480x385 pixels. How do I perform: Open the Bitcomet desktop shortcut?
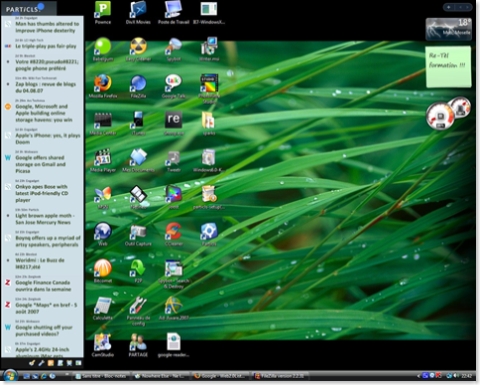point(103,271)
